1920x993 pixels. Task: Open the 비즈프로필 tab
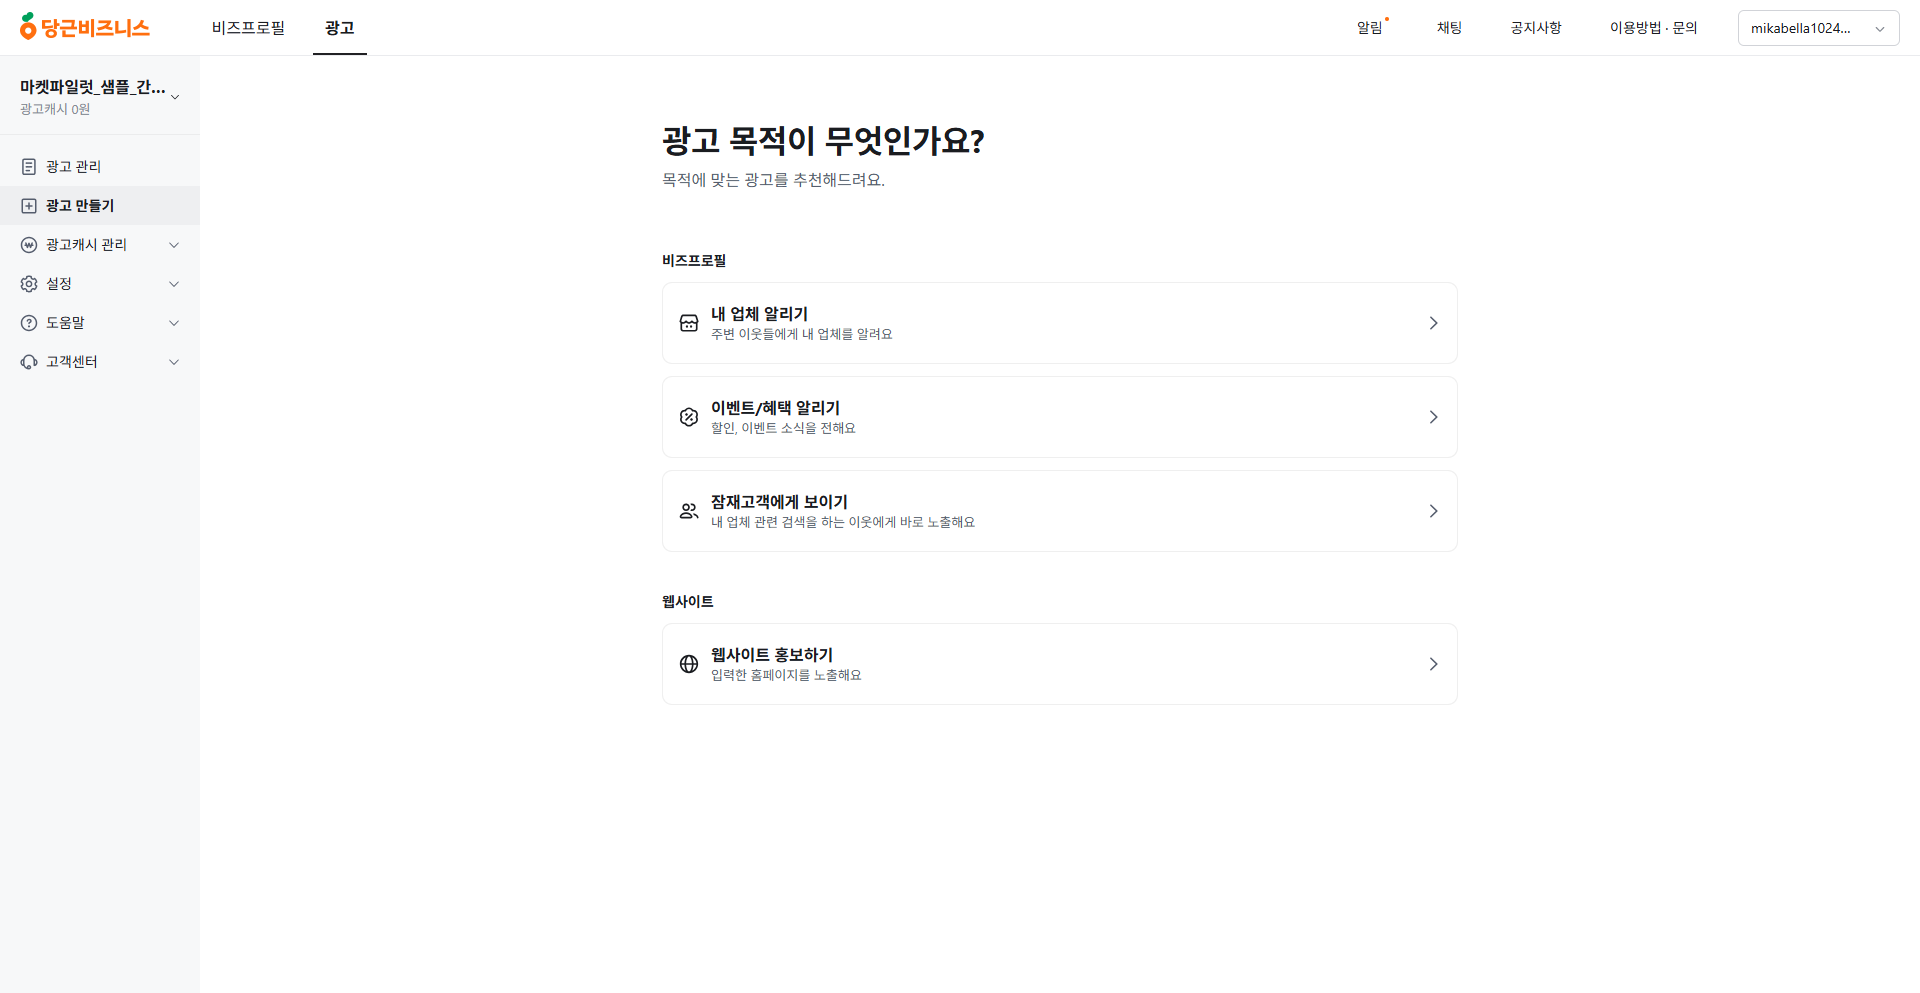coord(248,28)
